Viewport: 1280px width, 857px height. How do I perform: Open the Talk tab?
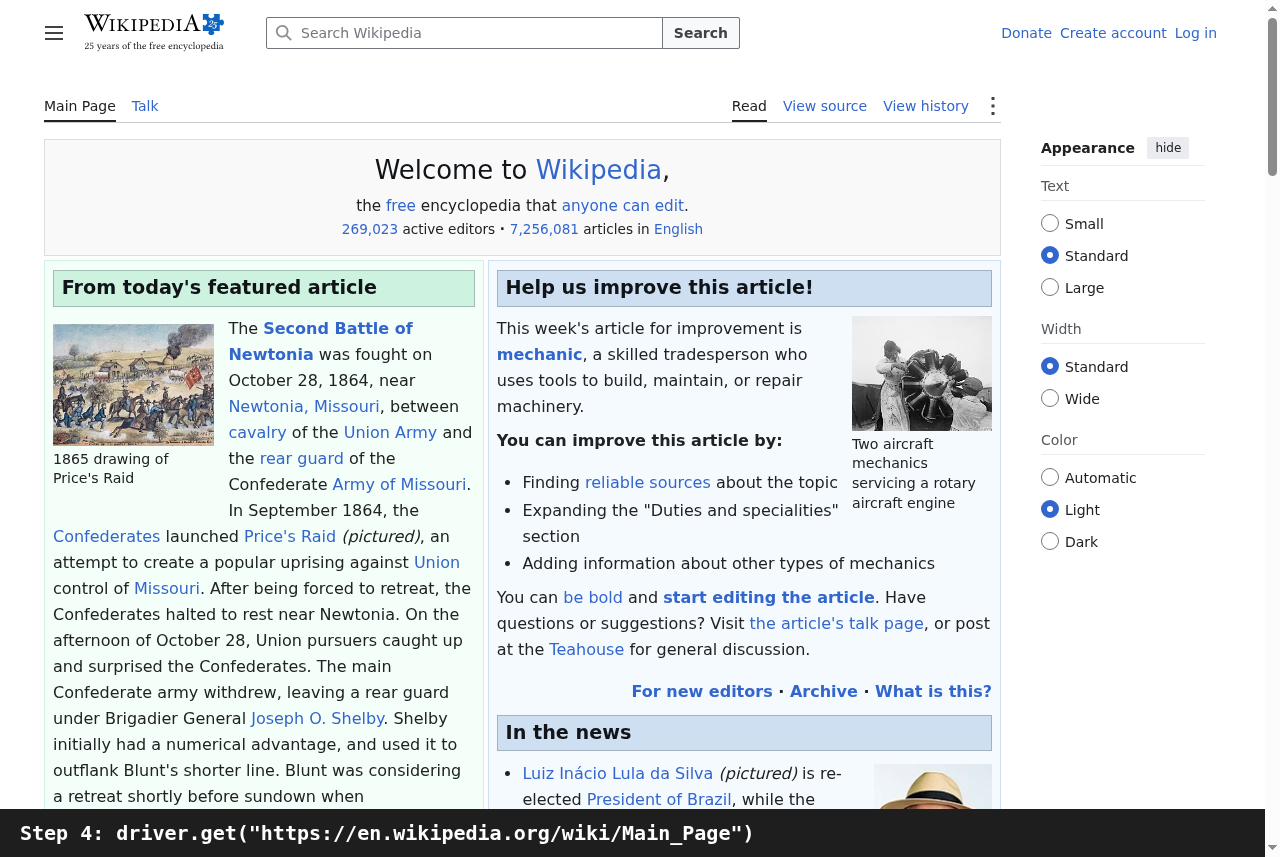[x=145, y=106]
